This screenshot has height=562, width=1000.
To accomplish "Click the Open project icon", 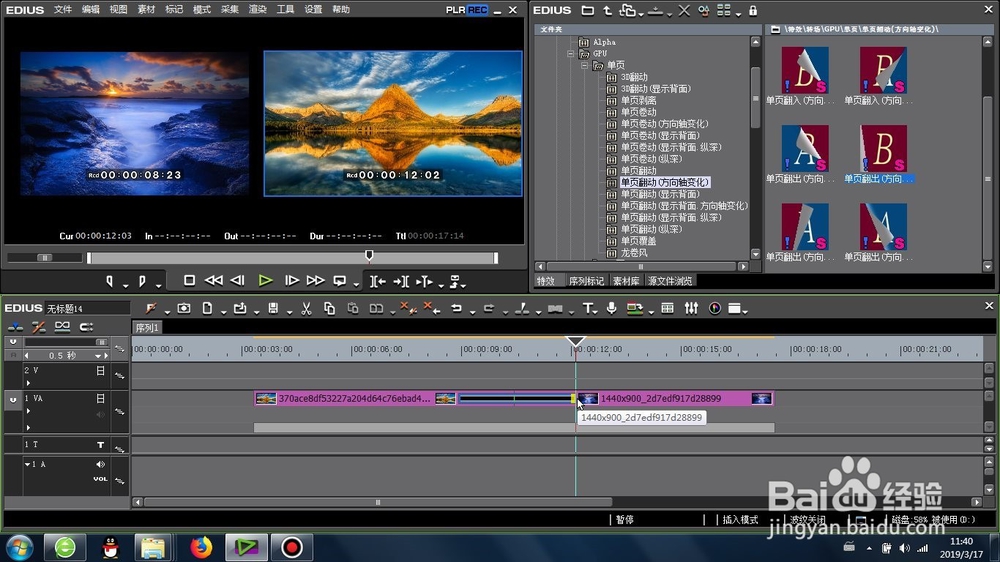I will click(x=240, y=309).
